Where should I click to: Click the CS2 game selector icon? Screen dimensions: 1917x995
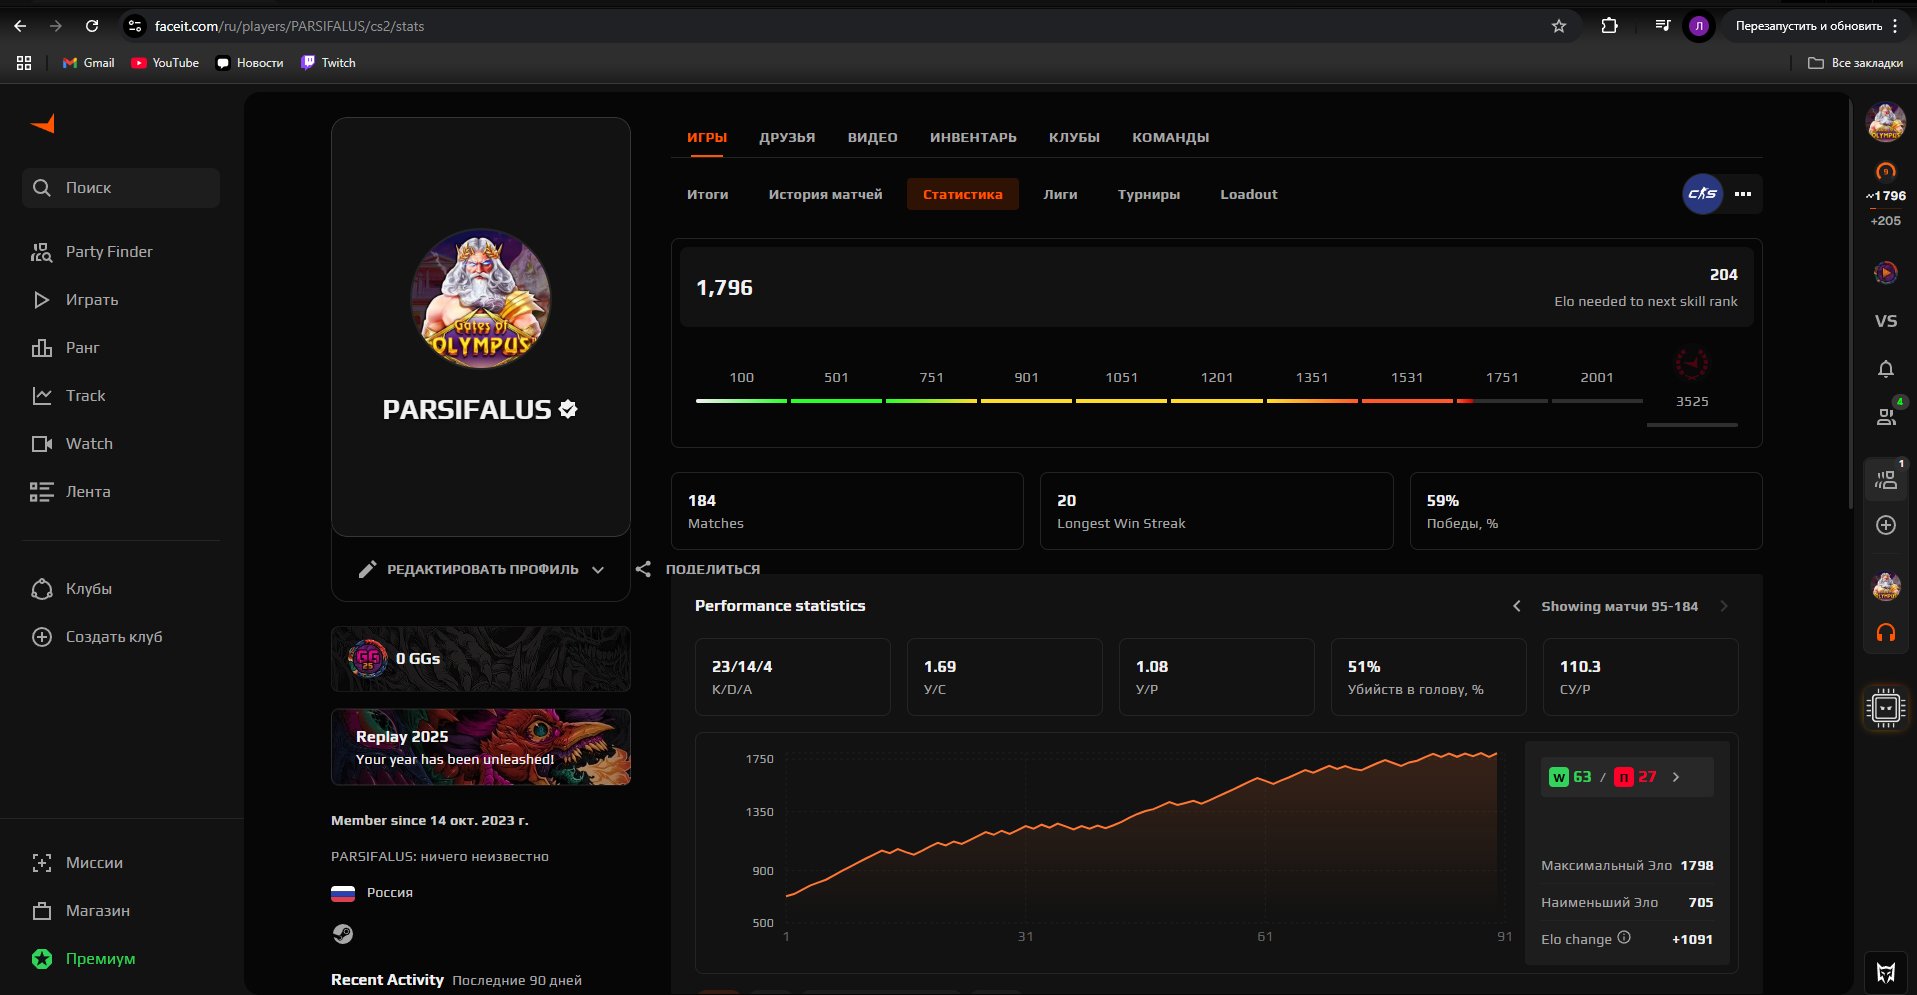[1702, 194]
